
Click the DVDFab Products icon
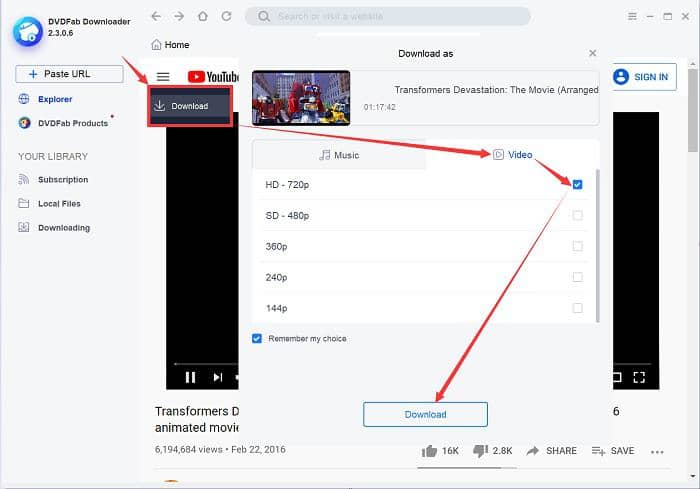24,123
